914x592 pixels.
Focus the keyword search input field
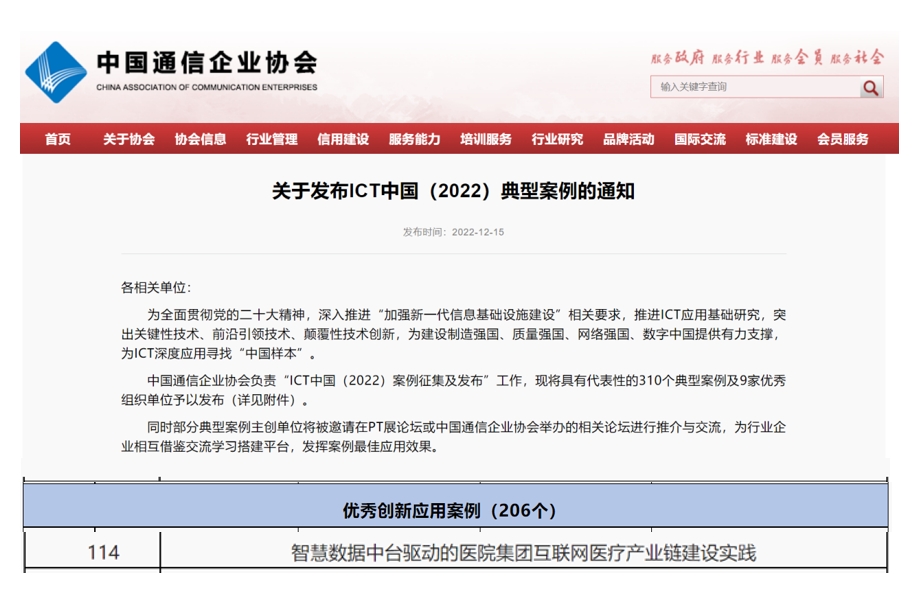click(x=755, y=87)
